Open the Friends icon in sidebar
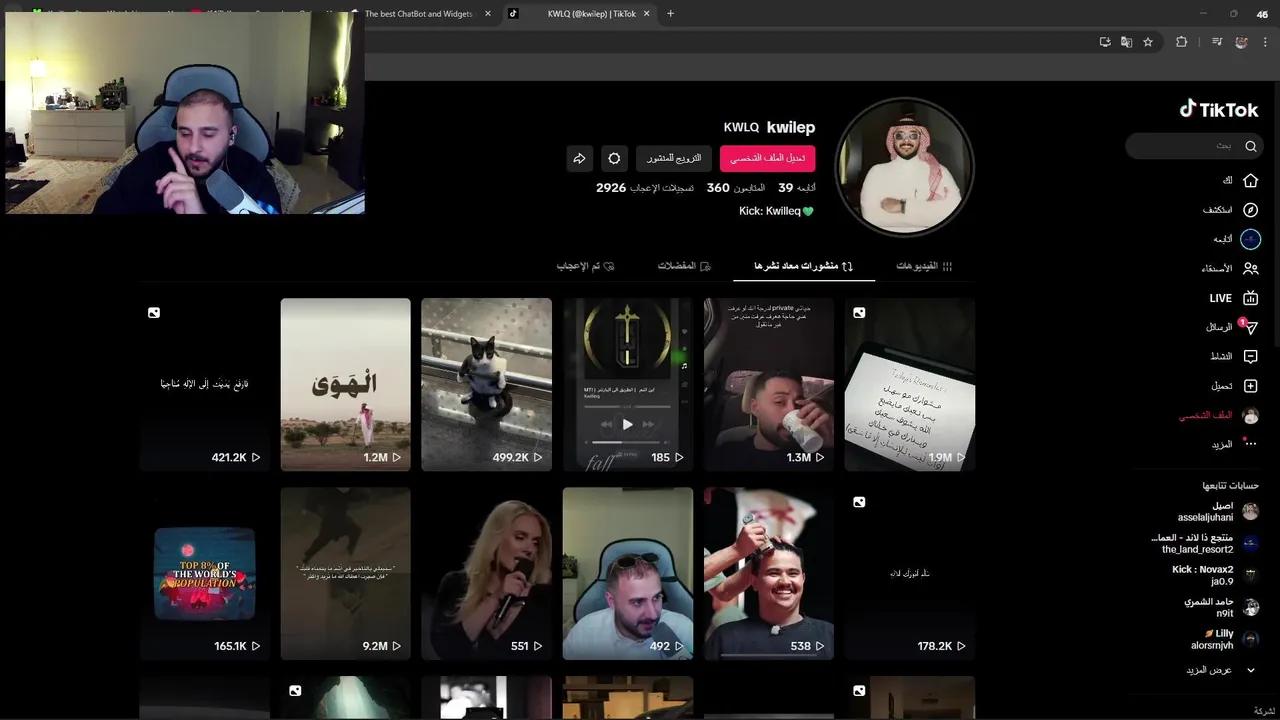This screenshot has height=720, width=1280. pos(1250,268)
